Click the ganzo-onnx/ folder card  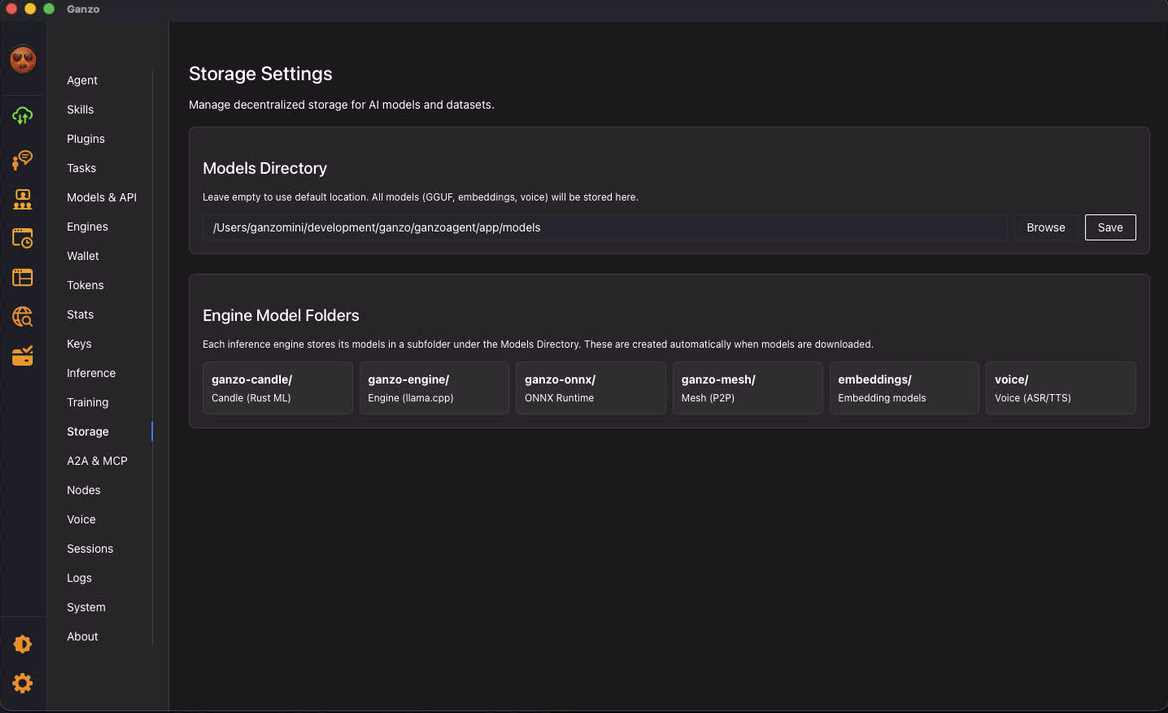[x=591, y=388]
